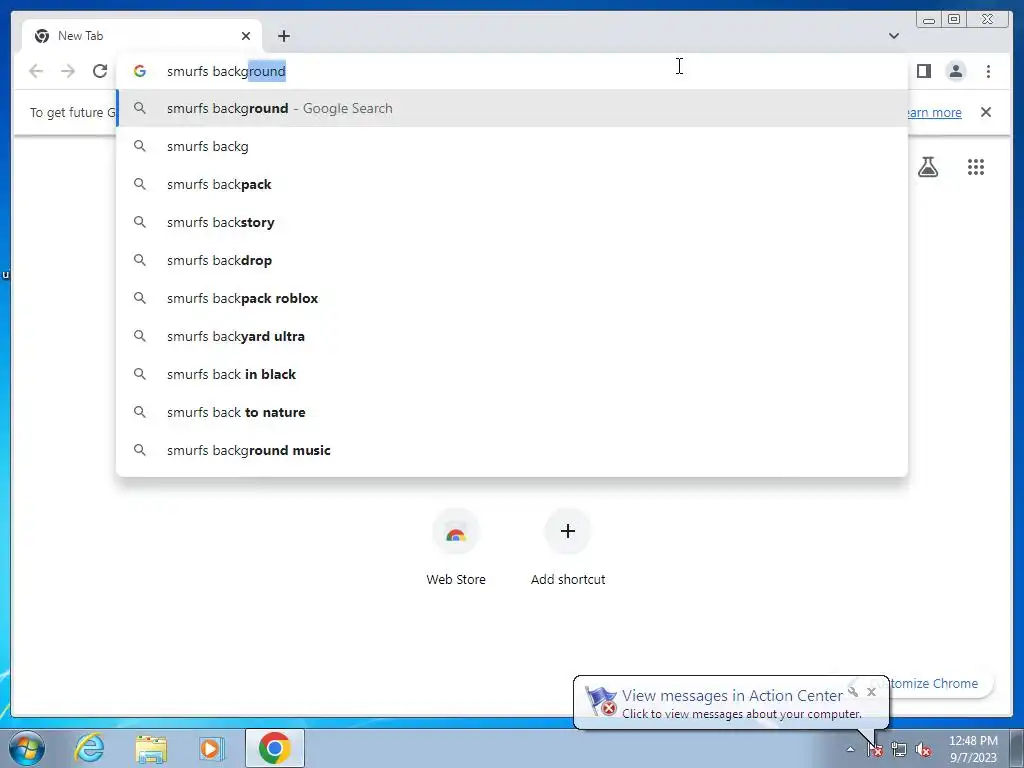
Task: Choose the 'smurfs backg' suggestion
Action: [x=511, y=146]
